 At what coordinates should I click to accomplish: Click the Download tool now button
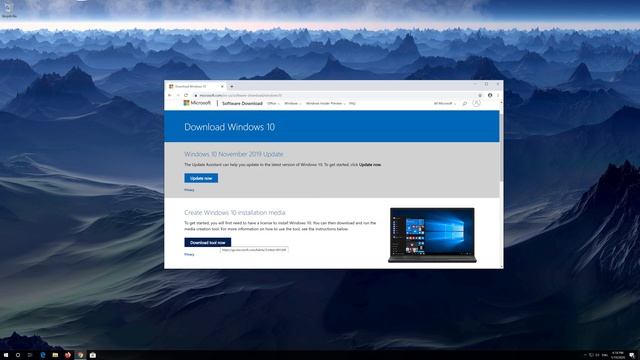point(207,242)
